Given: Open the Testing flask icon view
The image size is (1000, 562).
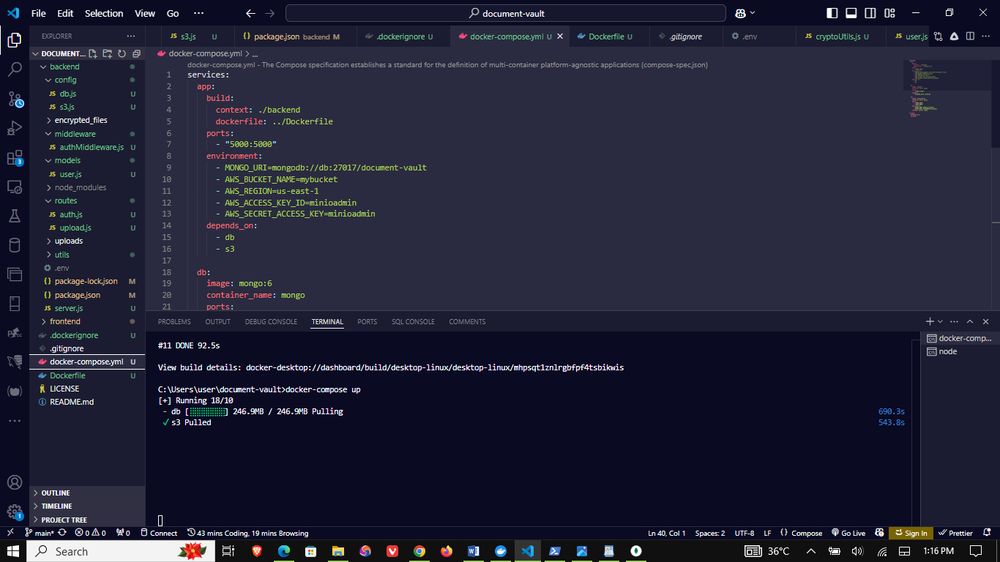Looking at the screenshot, I should 14,216.
